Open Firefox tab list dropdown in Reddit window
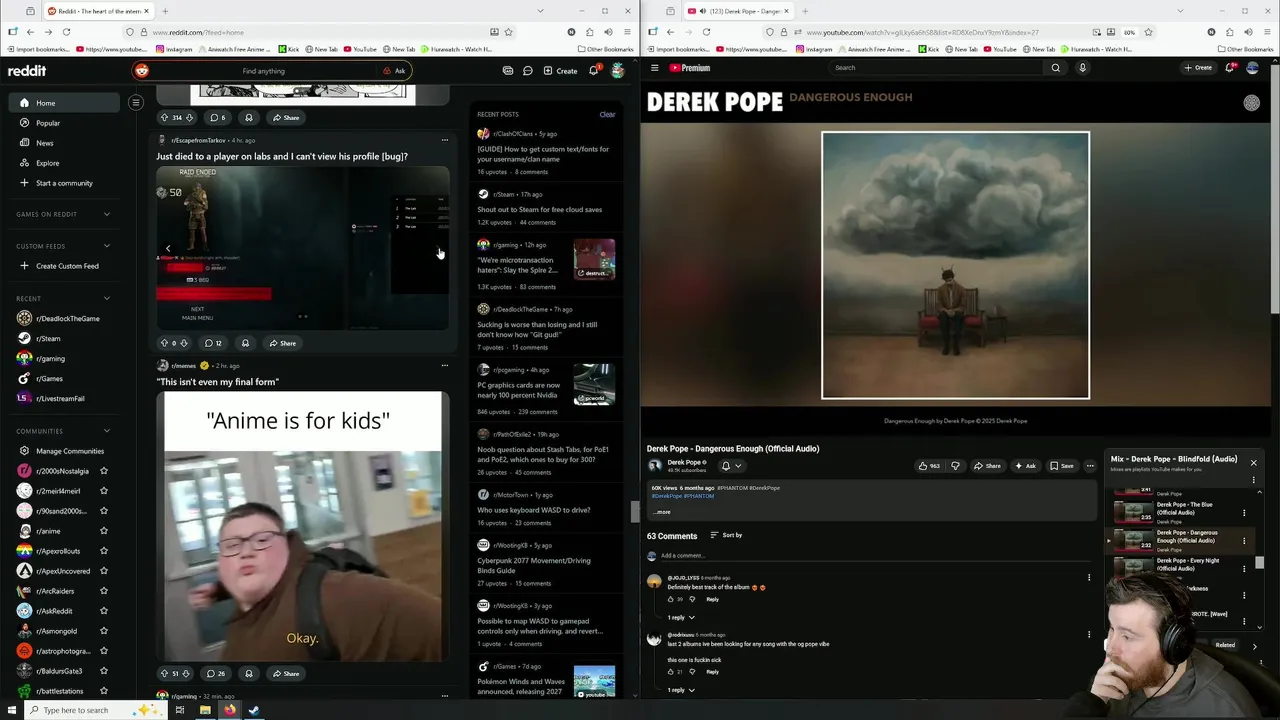 click(540, 11)
